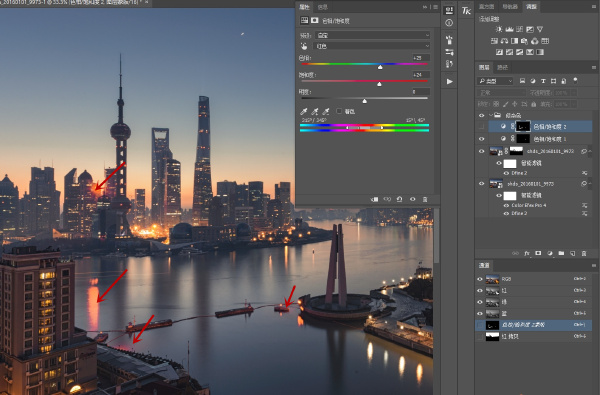Add layer mask from Layers panel footer

point(538,253)
